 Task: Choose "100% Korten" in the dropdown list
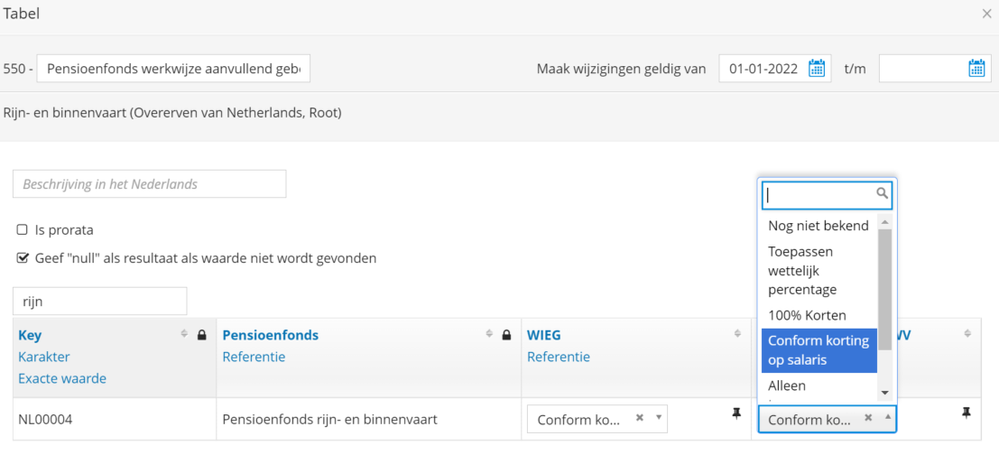point(806,315)
